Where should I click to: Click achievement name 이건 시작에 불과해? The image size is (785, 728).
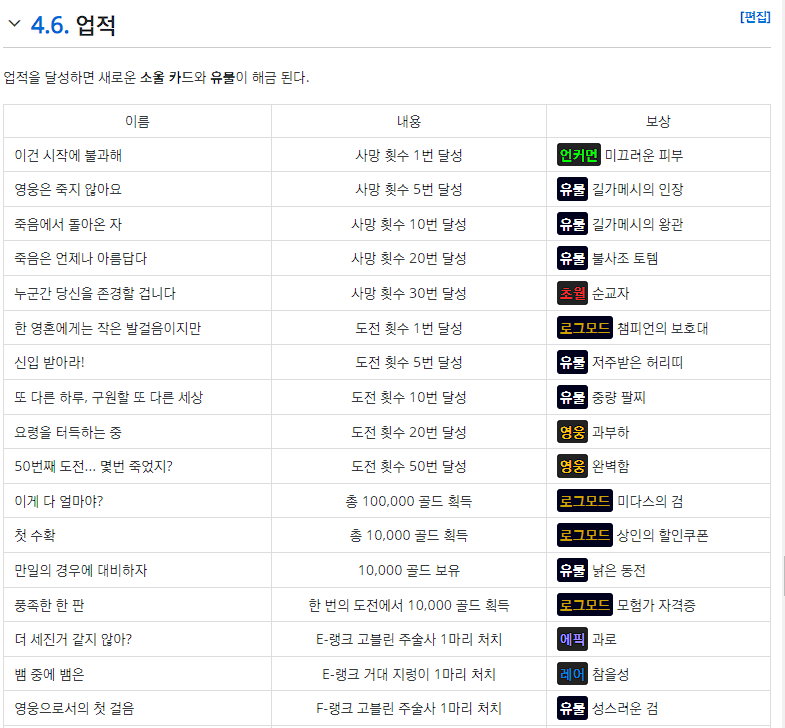coord(68,155)
